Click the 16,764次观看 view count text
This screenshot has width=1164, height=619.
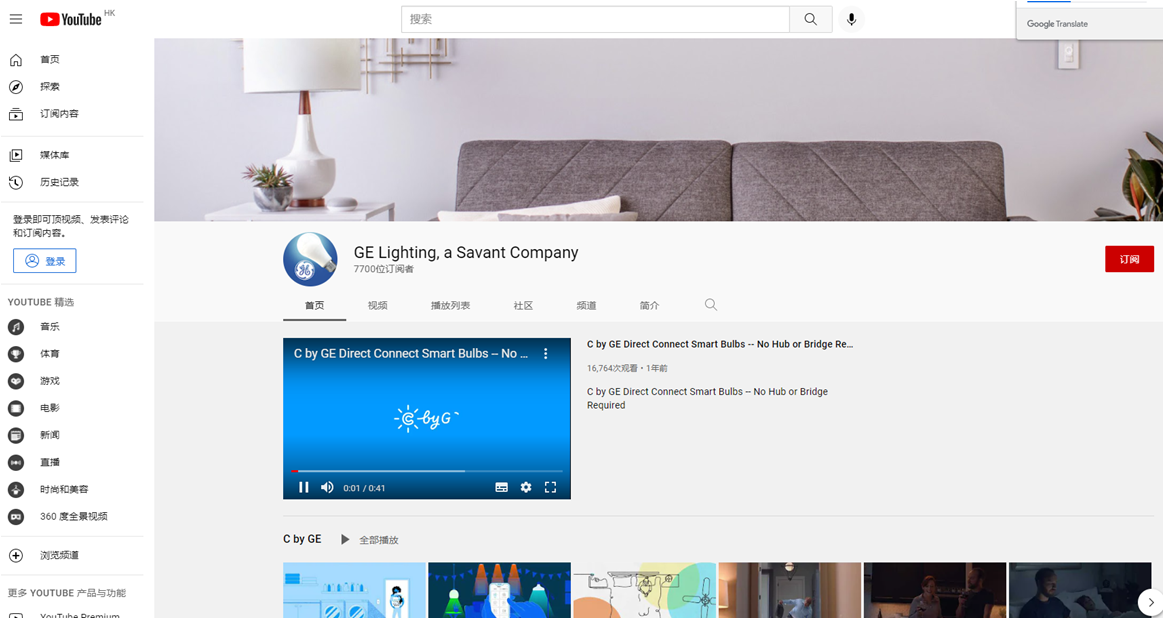click(x=612, y=368)
